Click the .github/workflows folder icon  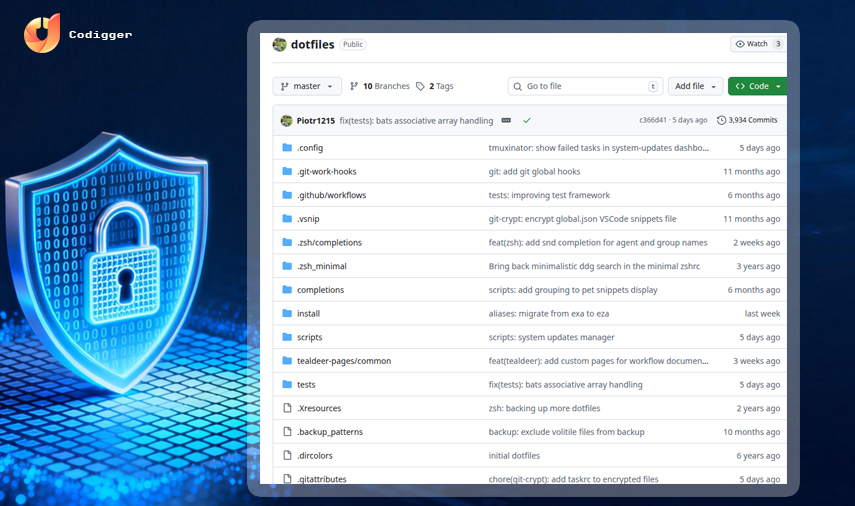[x=287, y=195]
